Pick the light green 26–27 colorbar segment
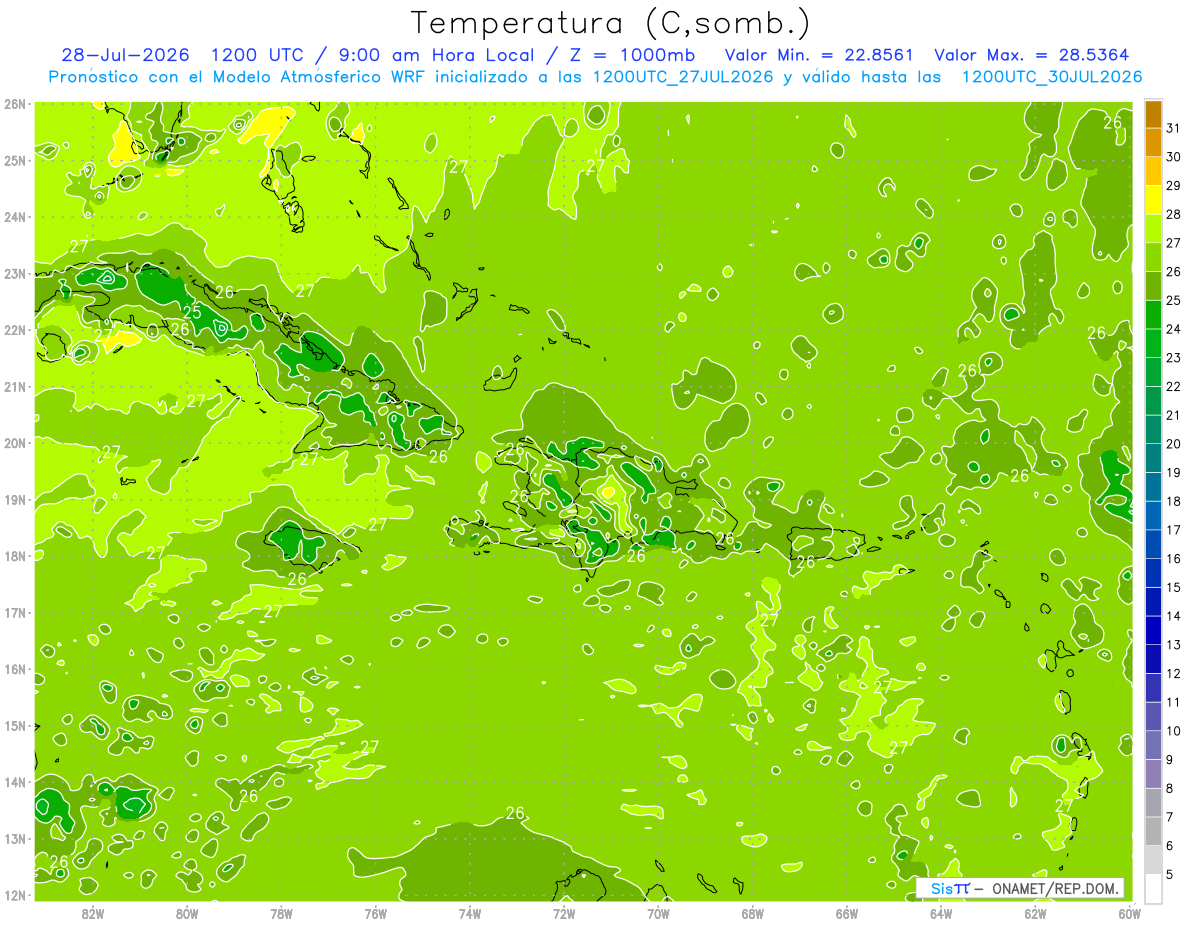Viewport: 1200px width, 927px height. (1153, 257)
